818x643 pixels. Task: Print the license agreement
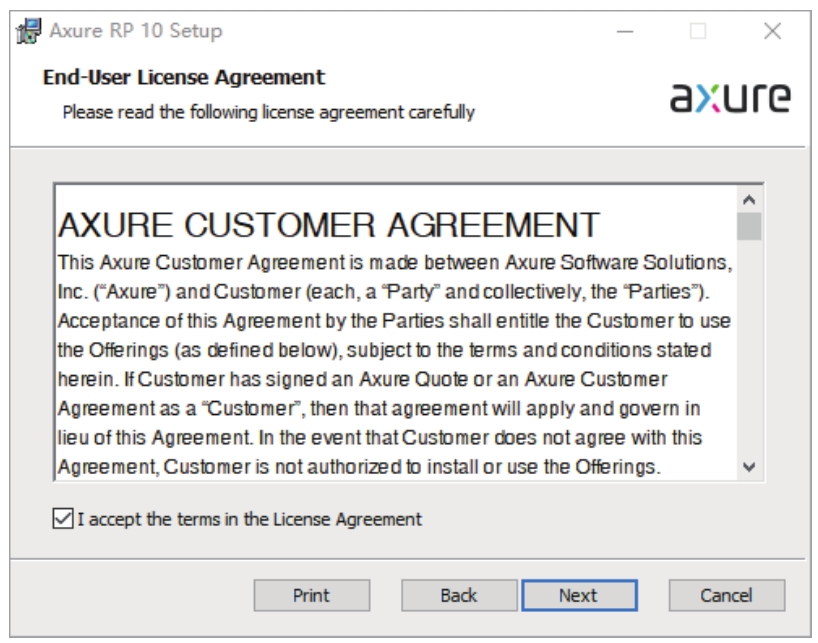pos(311,595)
